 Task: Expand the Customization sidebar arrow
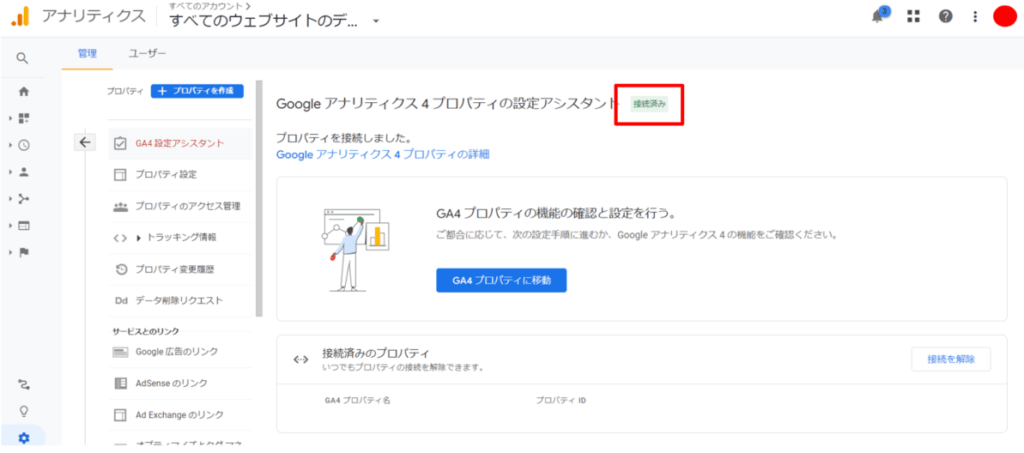pyautogui.click(x=11, y=119)
